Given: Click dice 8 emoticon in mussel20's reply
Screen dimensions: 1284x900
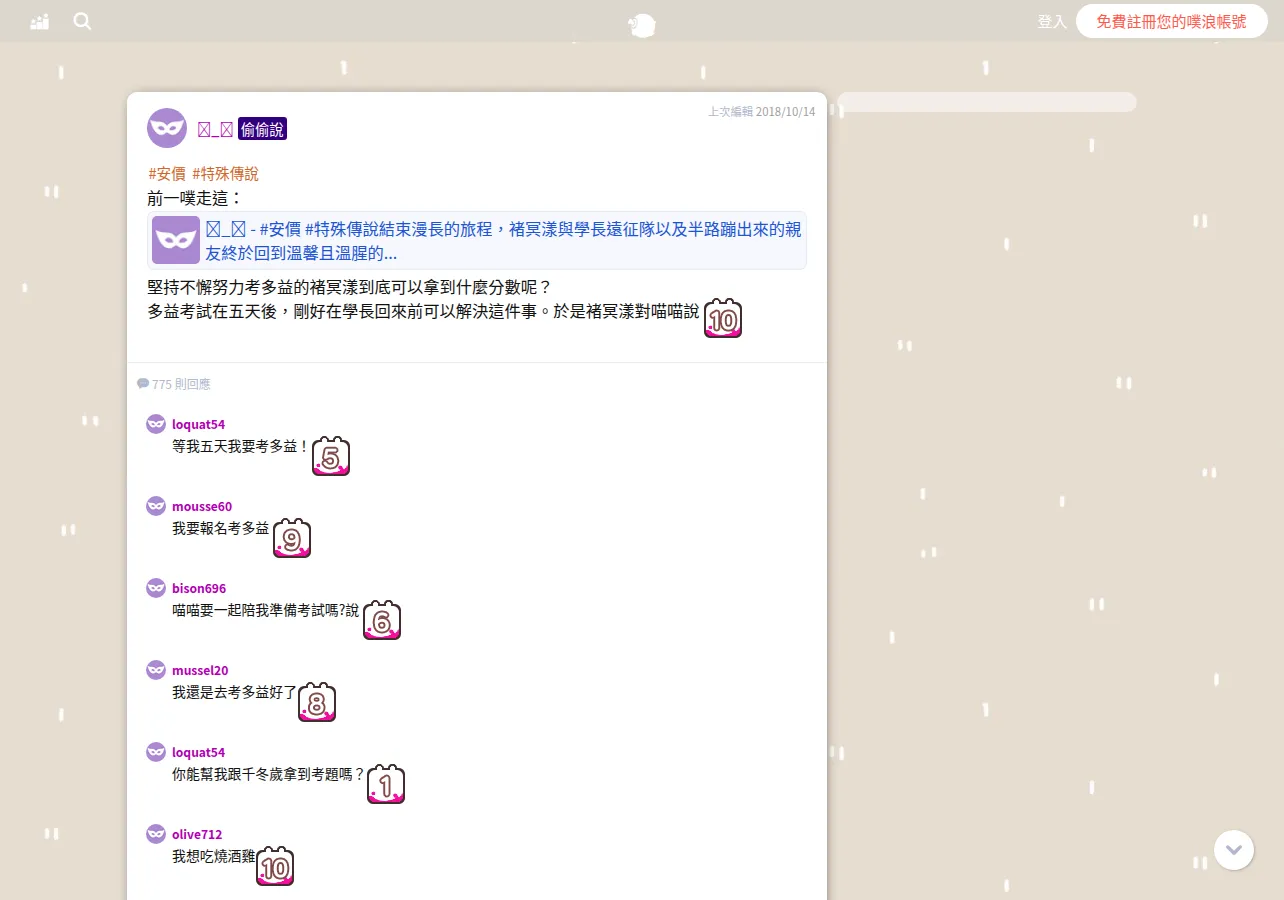Looking at the screenshot, I should (x=317, y=702).
